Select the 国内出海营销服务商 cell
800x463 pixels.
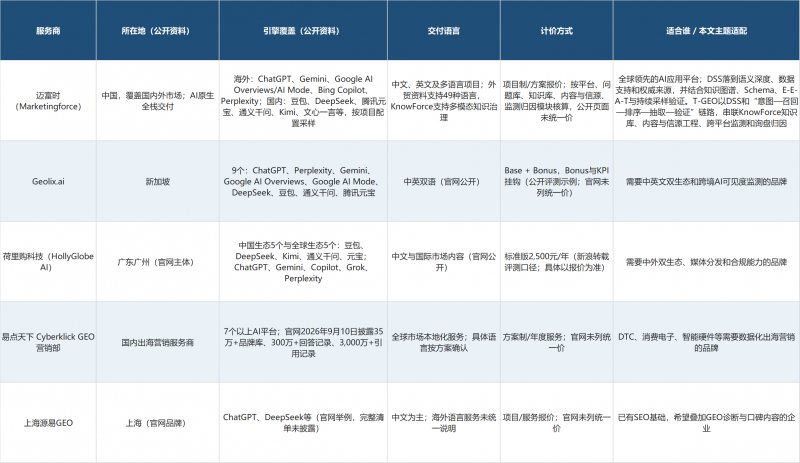point(158,342)
